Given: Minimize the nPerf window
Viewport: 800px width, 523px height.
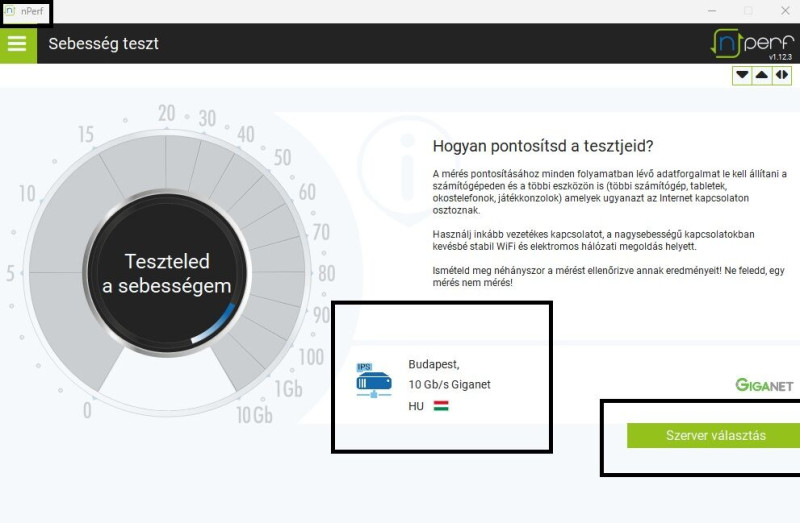Looking at the screenshot, I should pyautogui.click(x=712, y=11).
